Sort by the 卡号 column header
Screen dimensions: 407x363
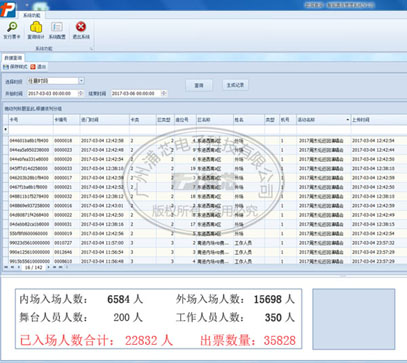(31, 120)
